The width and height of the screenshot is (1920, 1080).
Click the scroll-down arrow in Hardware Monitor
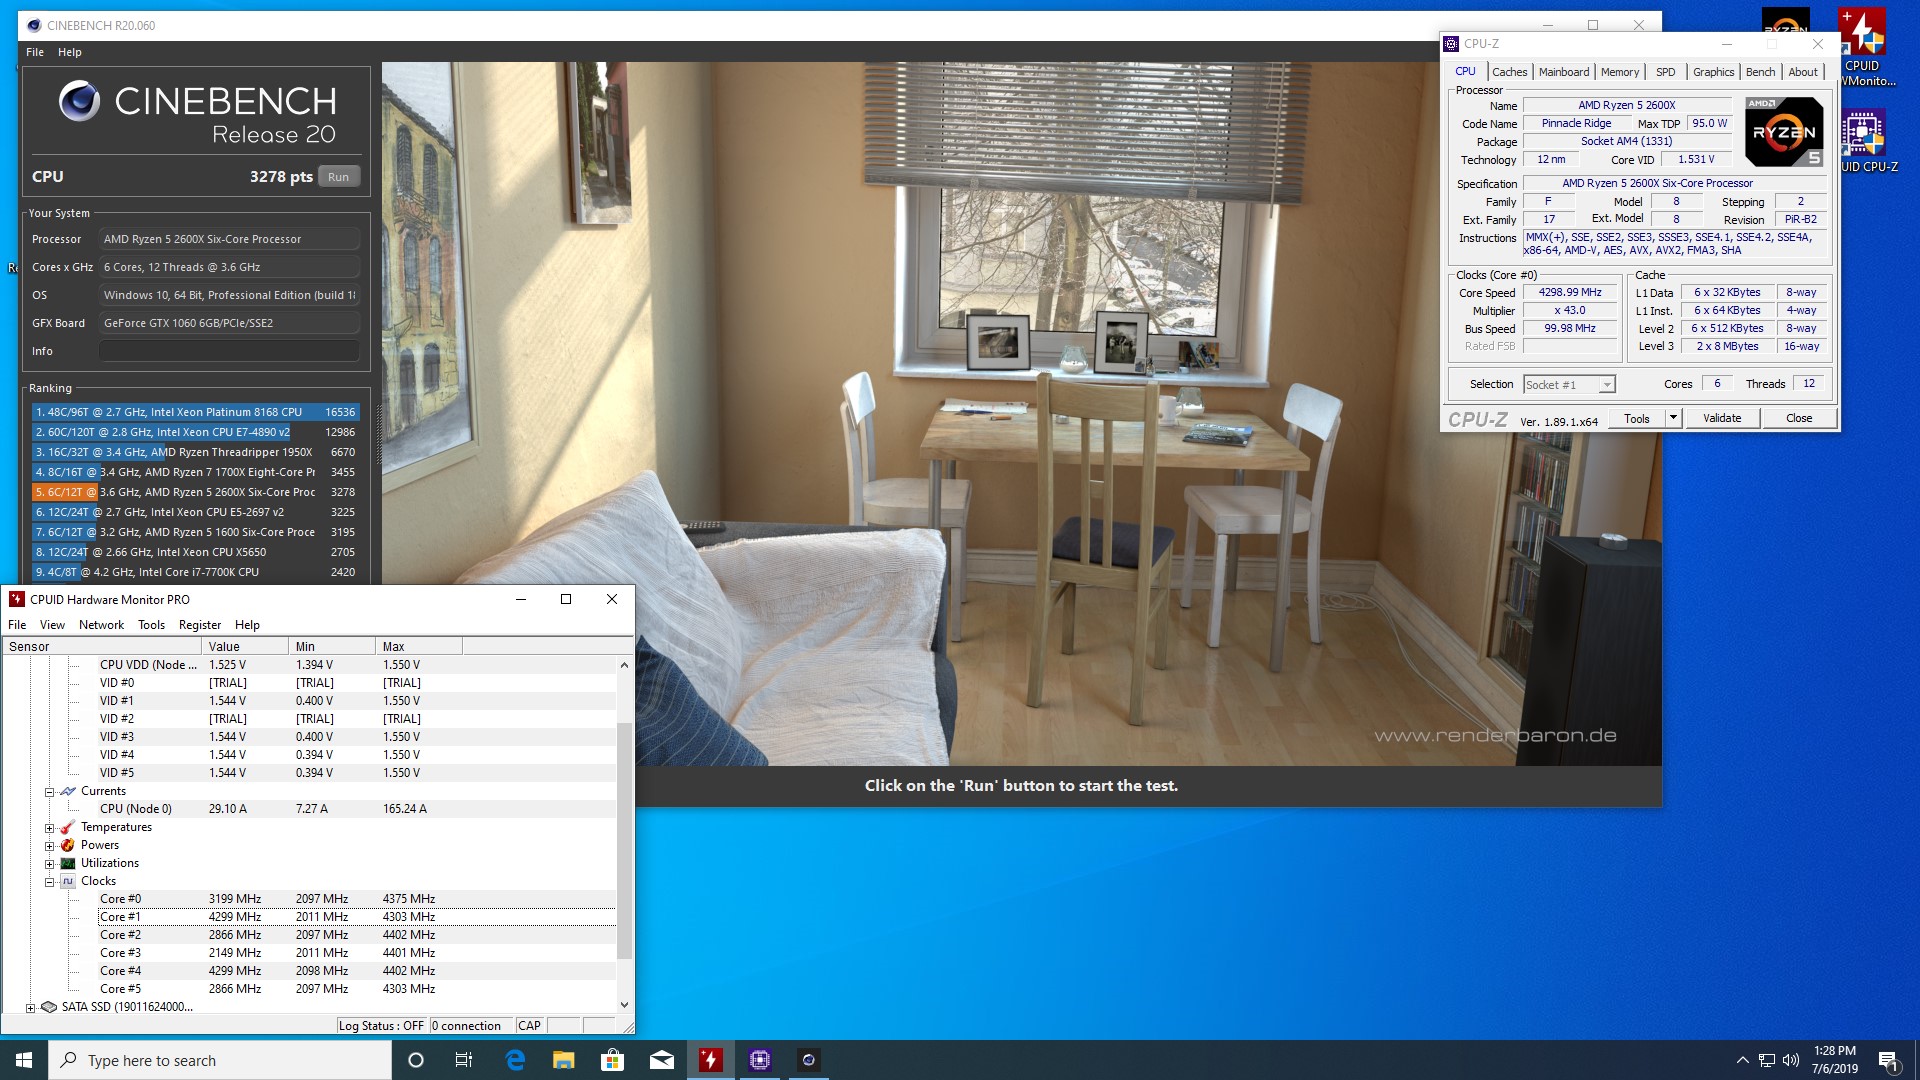click(x=624, y=1005)
